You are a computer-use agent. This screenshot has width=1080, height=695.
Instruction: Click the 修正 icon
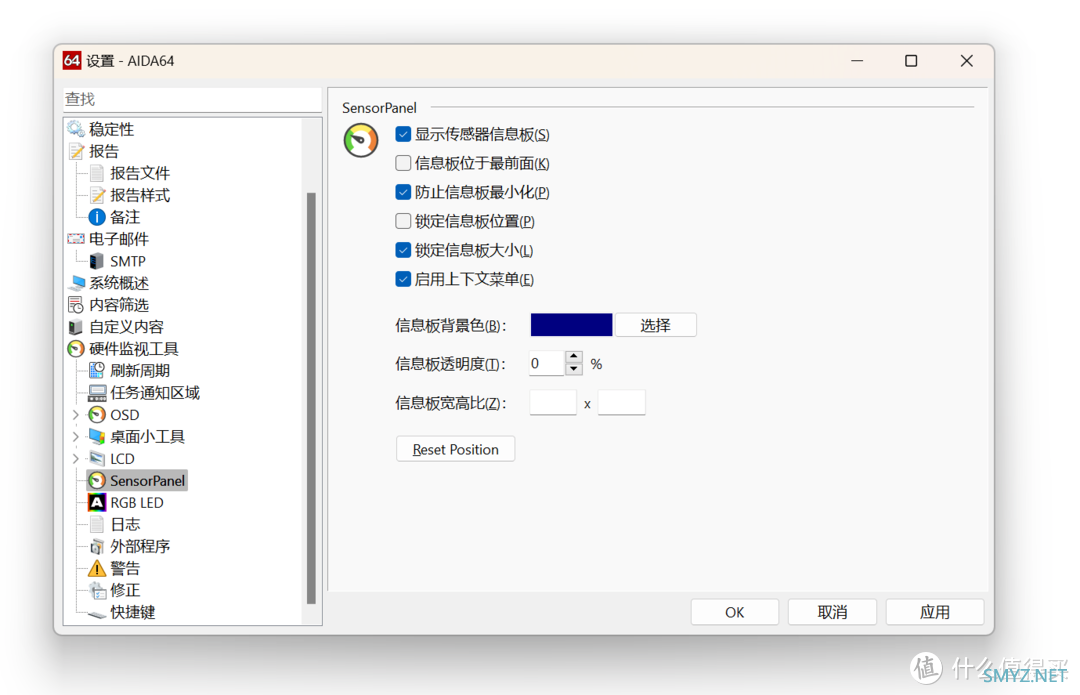[97, 590]
